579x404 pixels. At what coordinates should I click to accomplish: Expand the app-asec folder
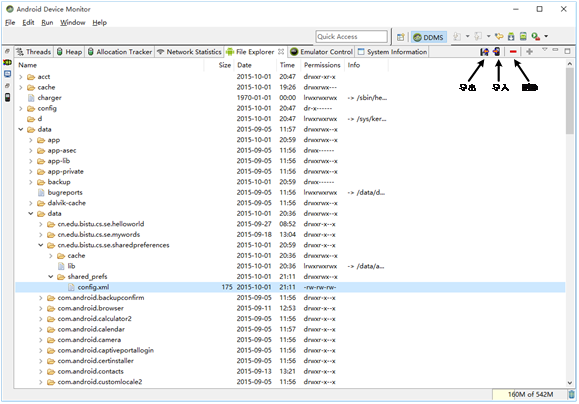31,151
